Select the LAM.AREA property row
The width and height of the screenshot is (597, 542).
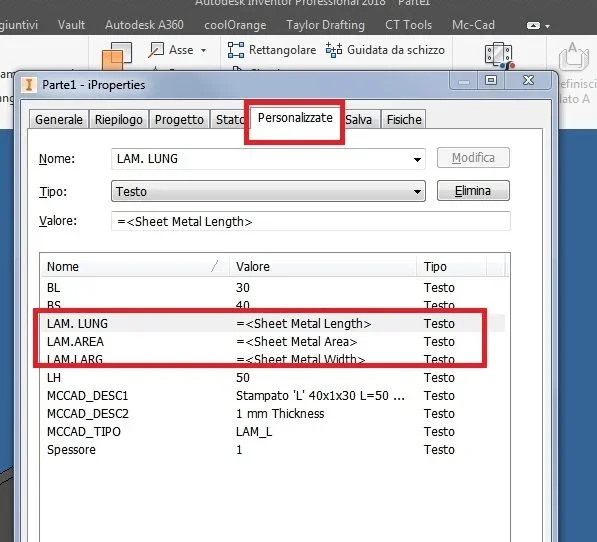[273, 341]
